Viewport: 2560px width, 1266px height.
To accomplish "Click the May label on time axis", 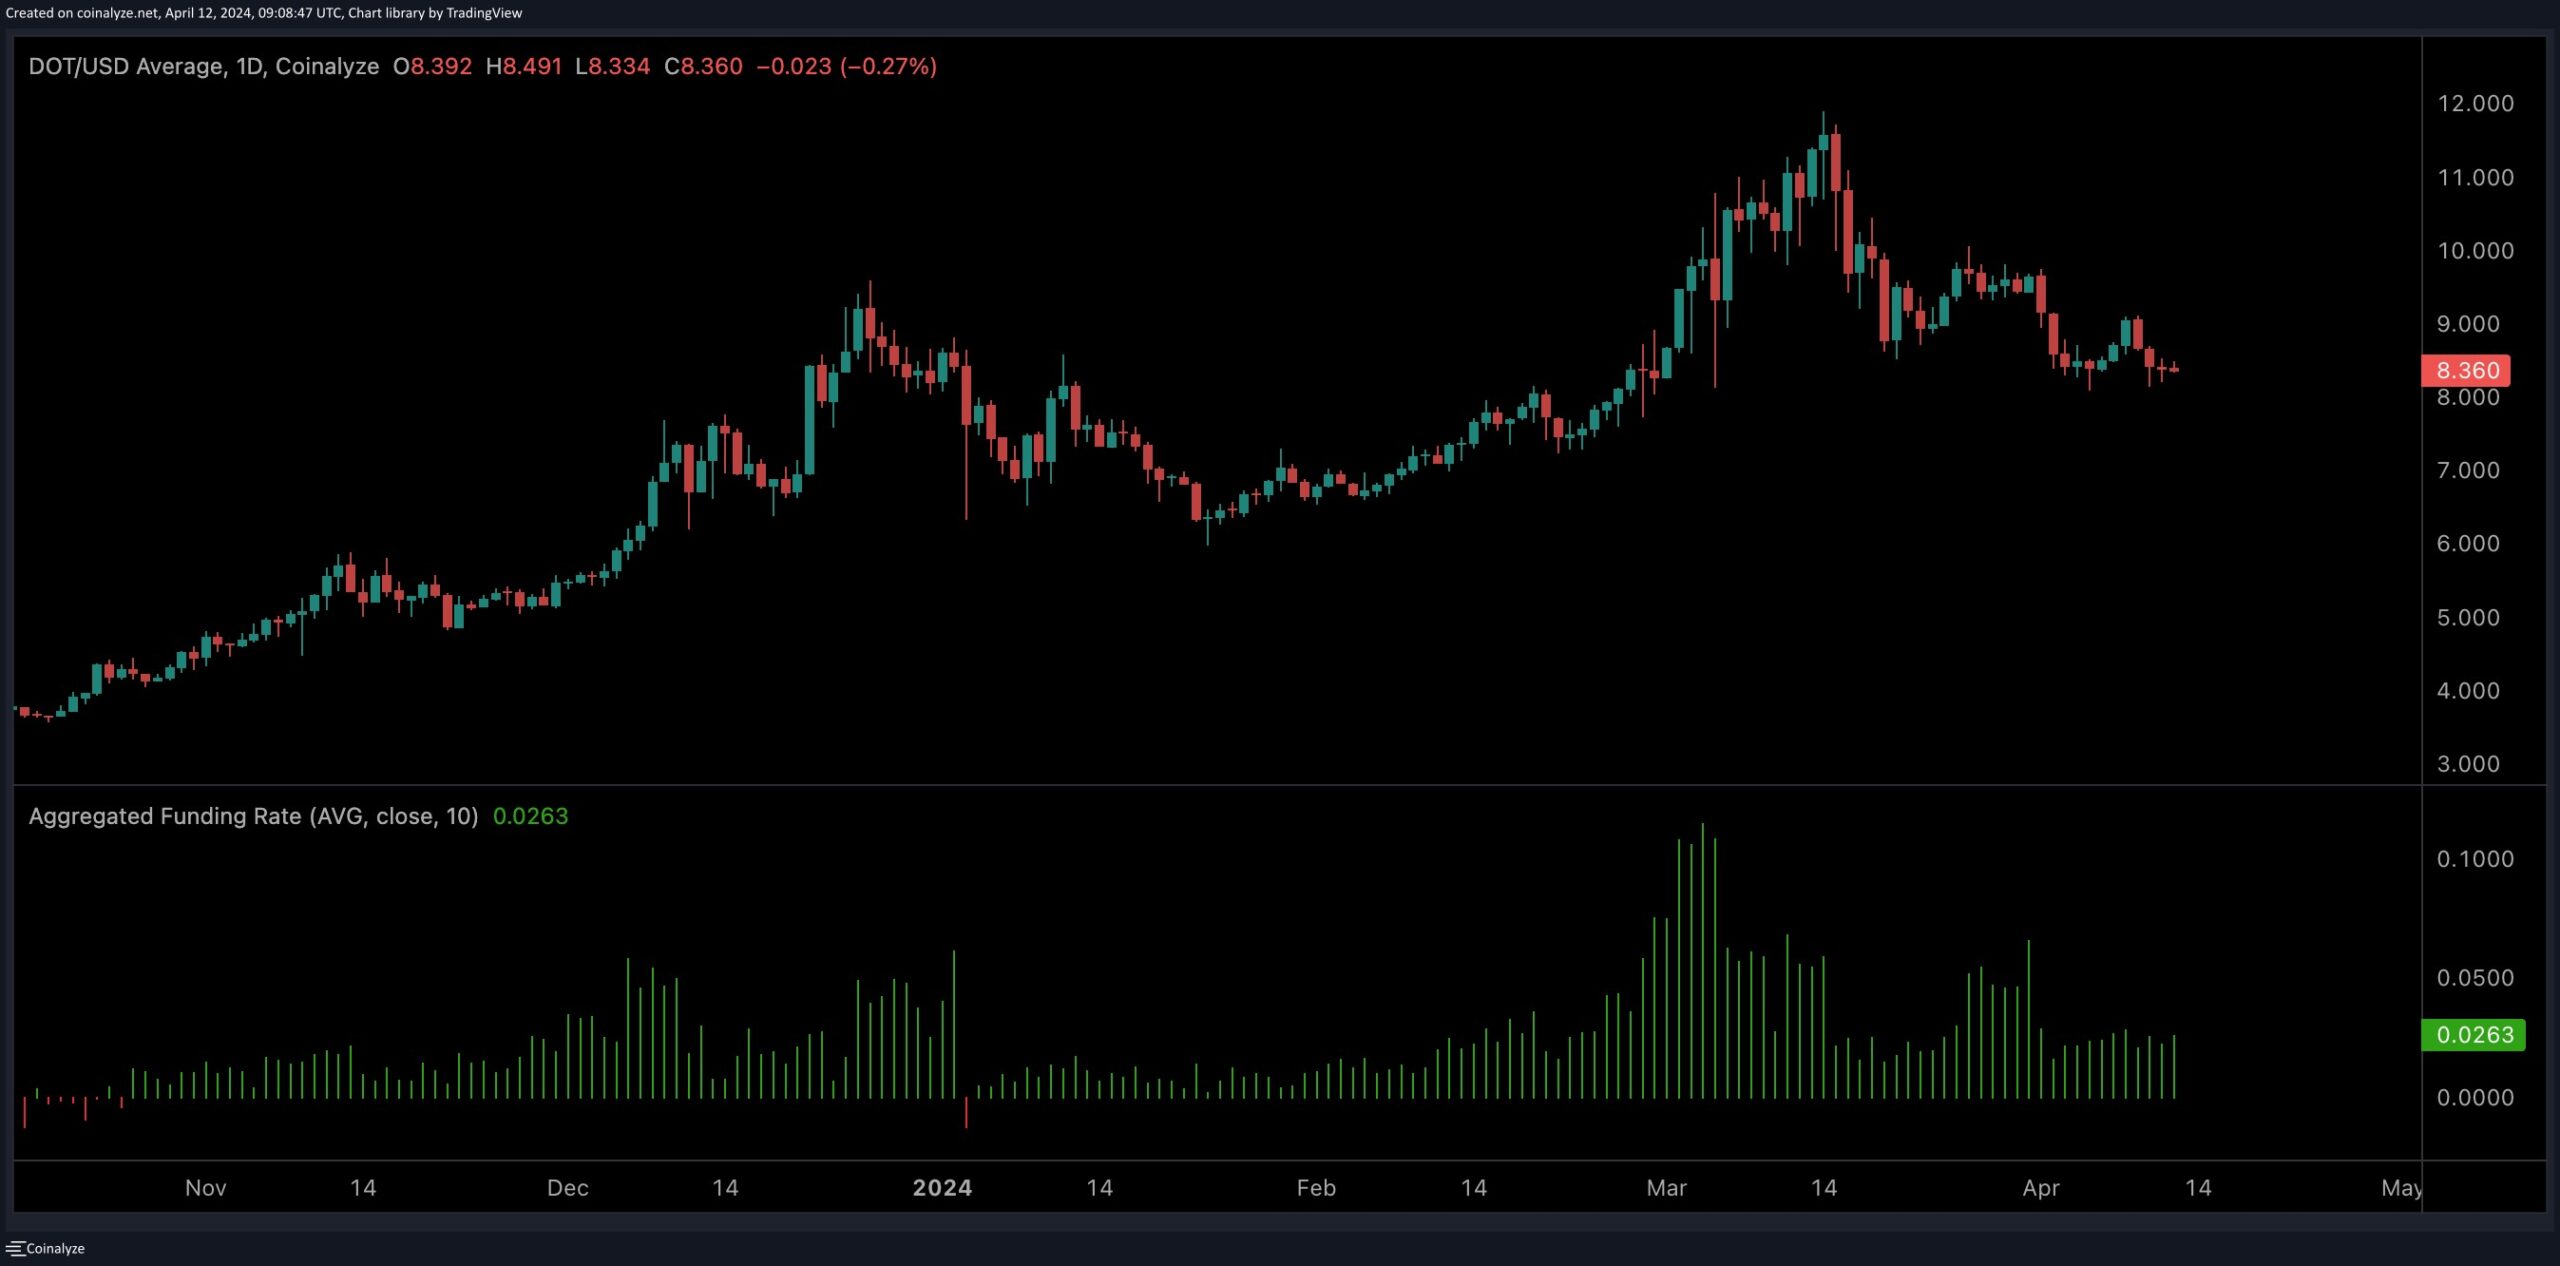I will pos(2401,1188).
